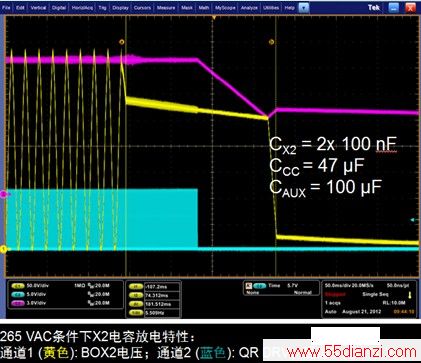The image size is (421, 363).
Task: Open the File menu
Action: pyautogui.click(x=6, y=8)
